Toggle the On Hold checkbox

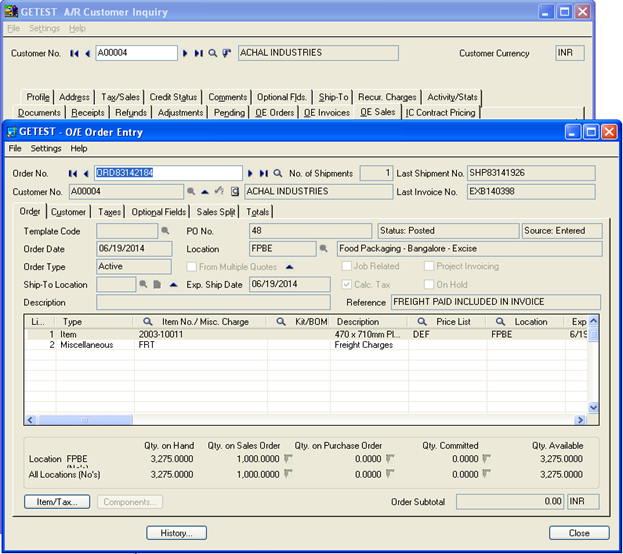[428, 285]
